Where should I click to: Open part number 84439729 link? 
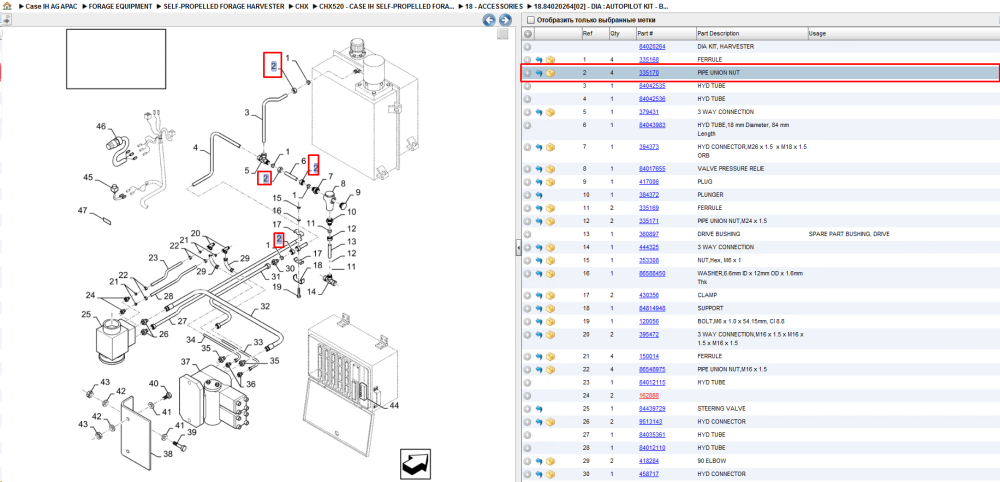coord(652,409)
